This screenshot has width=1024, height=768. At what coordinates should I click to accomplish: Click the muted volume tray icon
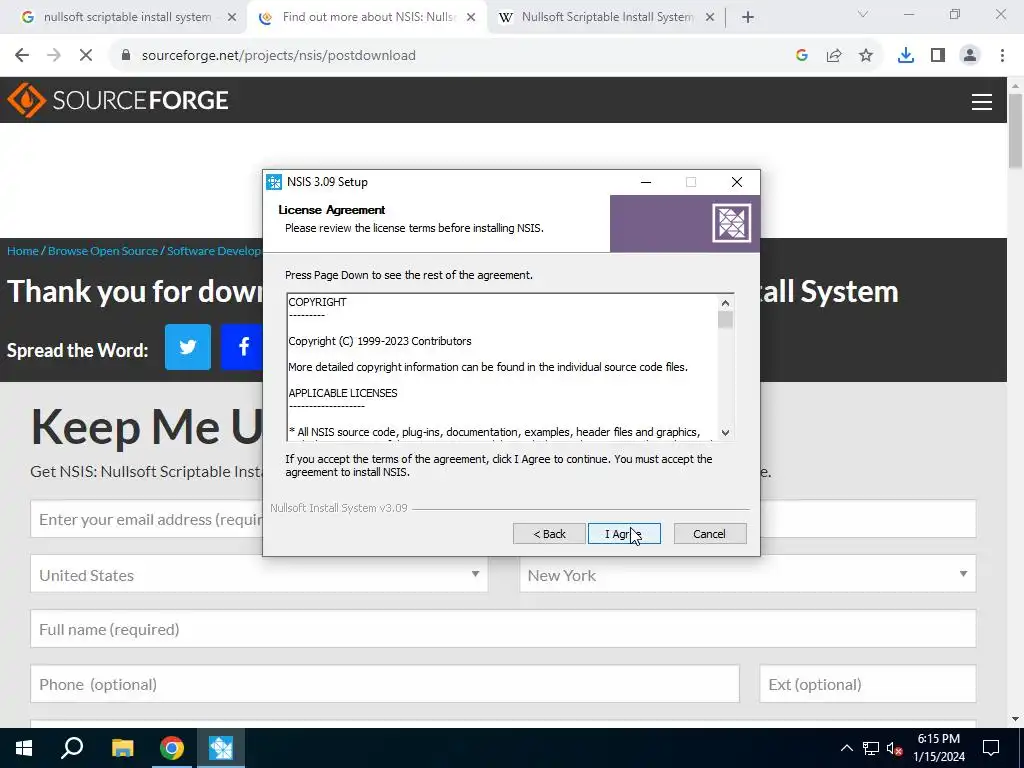pos(894,748)
